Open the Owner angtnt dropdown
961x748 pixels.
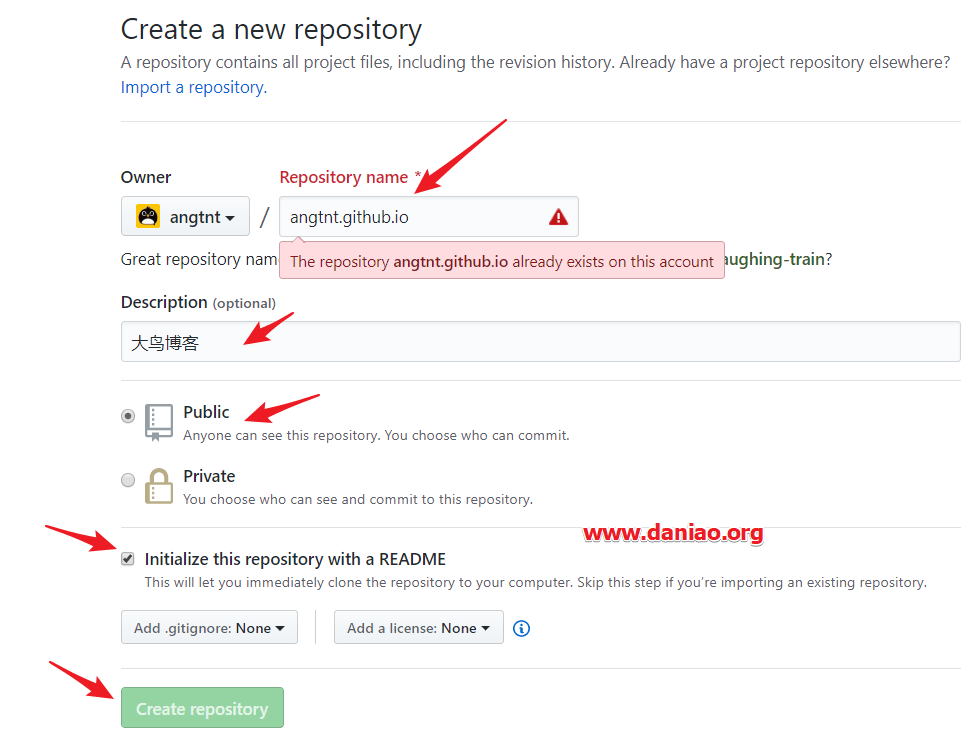click(x=185, y=216)
